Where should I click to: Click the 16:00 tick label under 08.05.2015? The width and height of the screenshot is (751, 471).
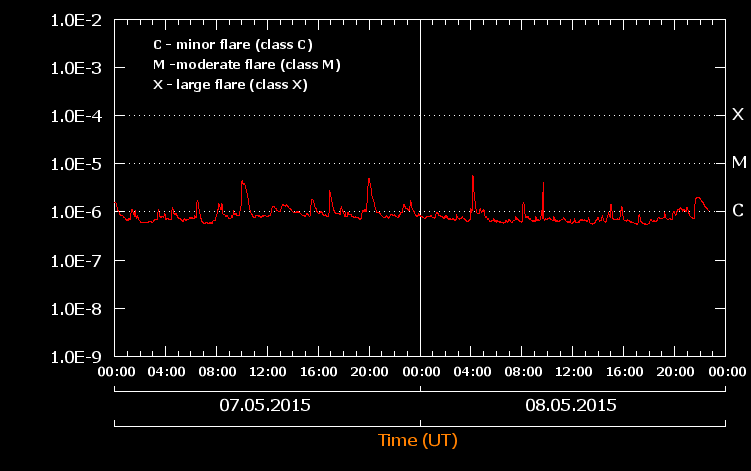coord(623,372)
